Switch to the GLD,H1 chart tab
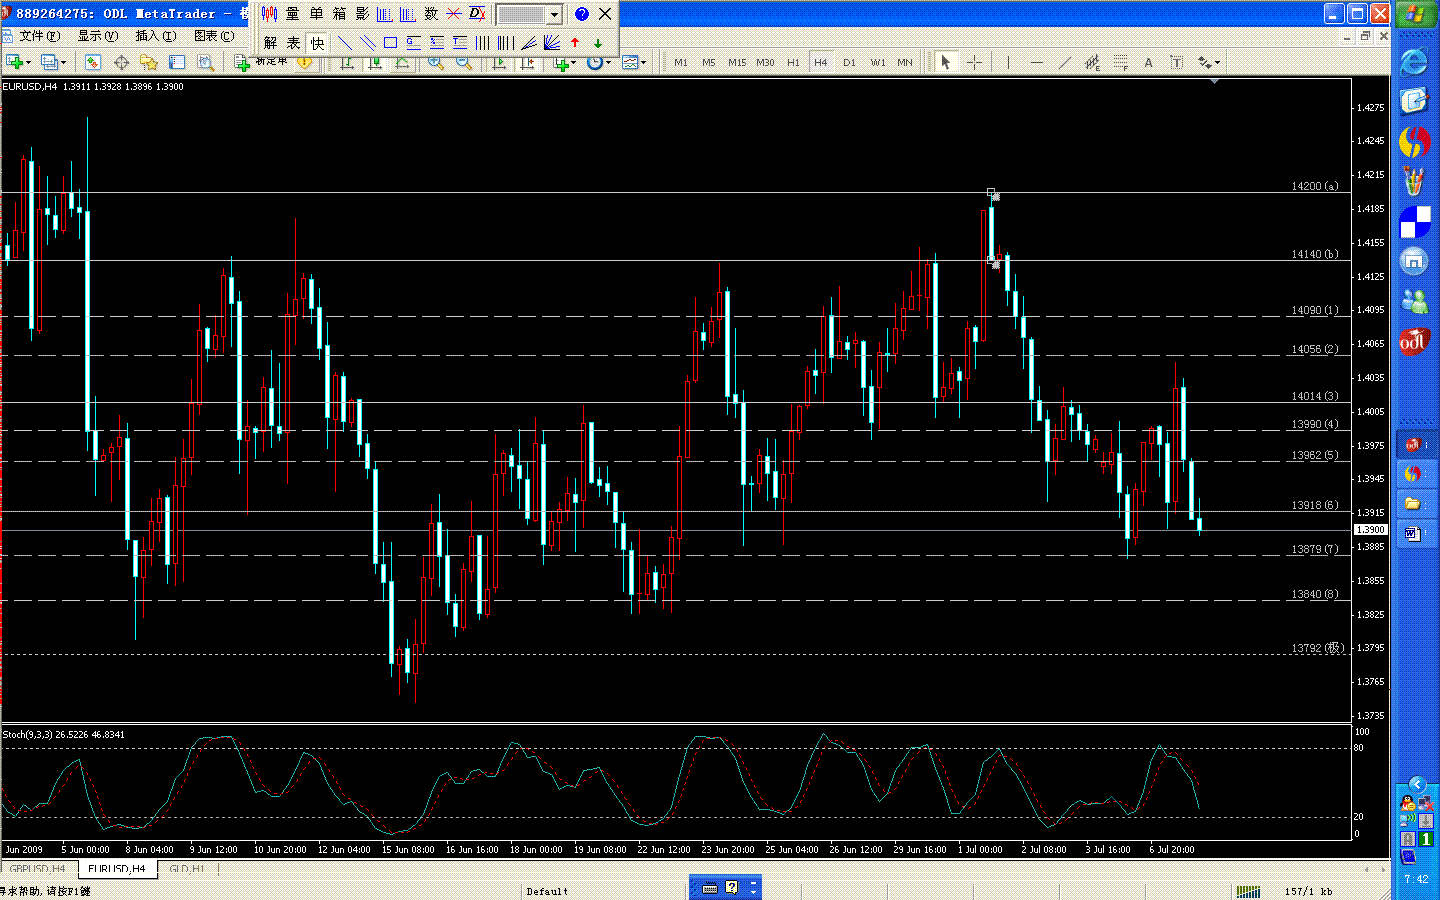 point(187,869)
